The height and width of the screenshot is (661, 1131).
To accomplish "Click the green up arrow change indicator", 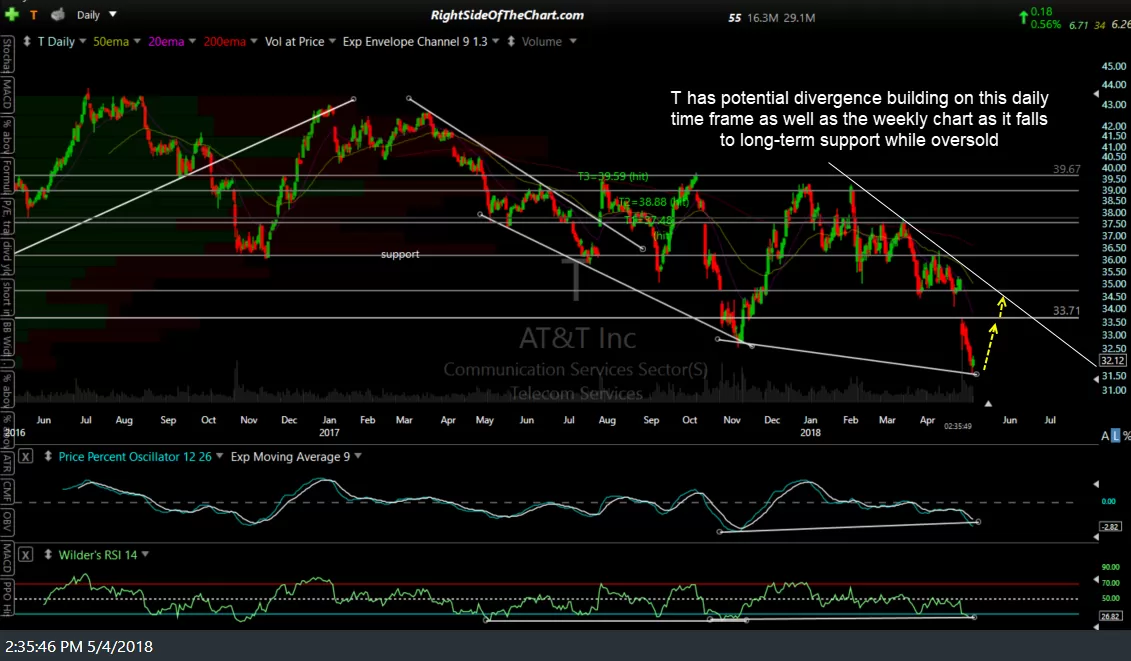I will coord(1024,18).
